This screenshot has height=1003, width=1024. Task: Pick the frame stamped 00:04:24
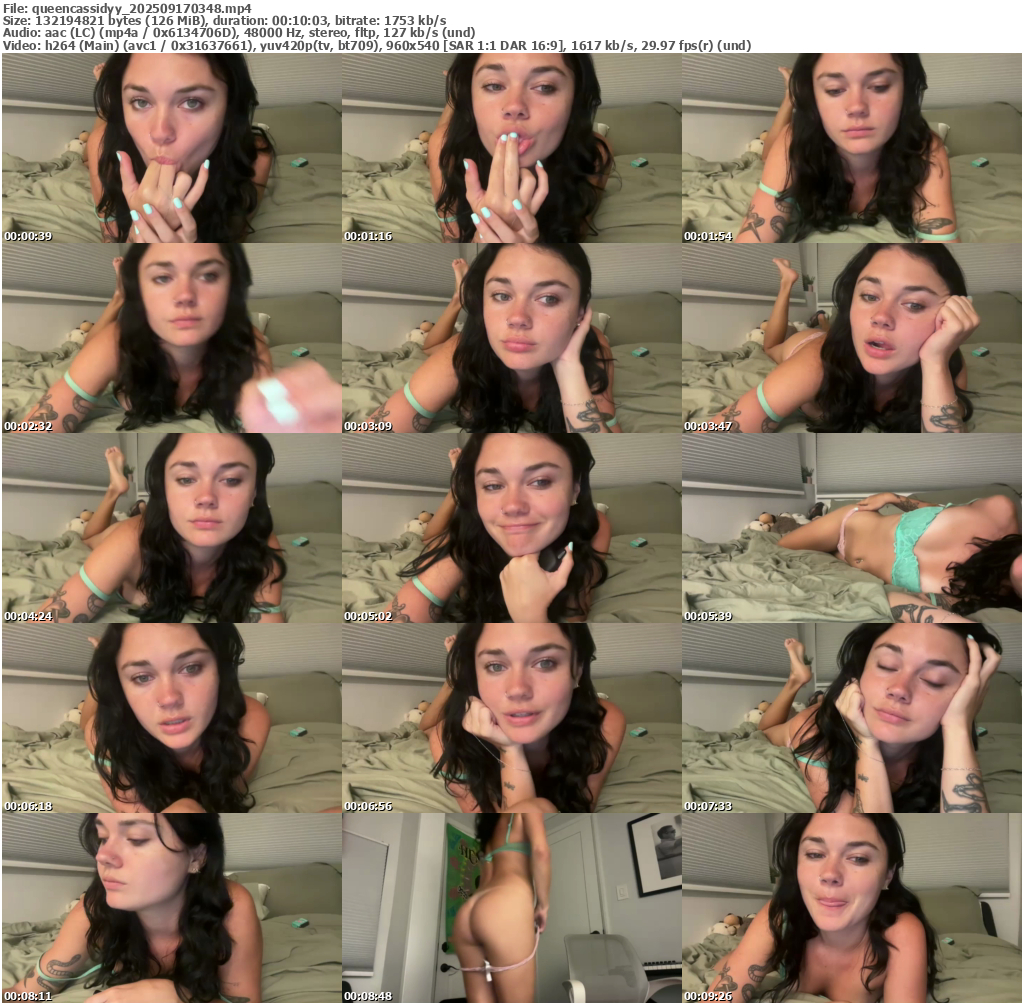tap(172, 528)
